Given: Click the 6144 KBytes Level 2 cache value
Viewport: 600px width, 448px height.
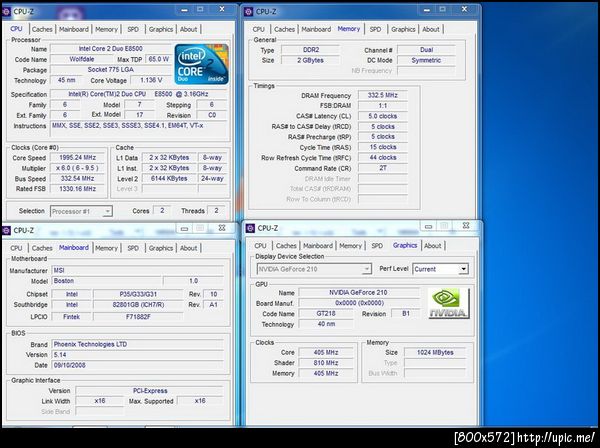Looking at the screenshot, I should tap(169, 178).
